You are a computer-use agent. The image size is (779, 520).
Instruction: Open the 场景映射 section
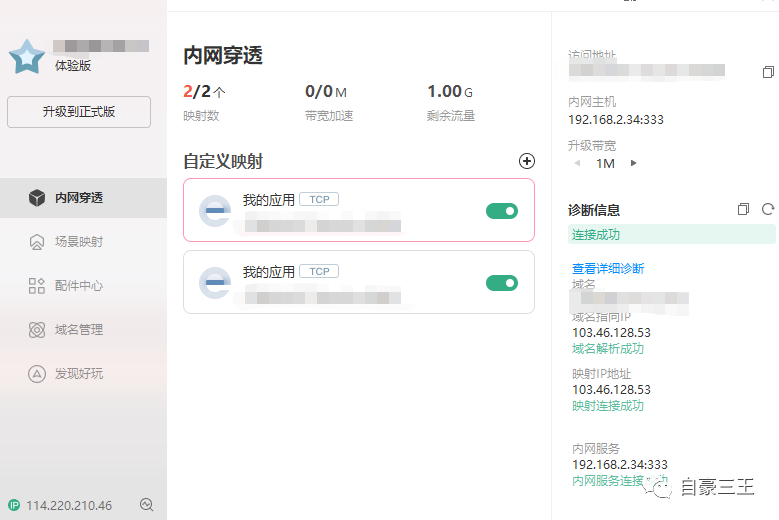pyautogui.click(x=78, y=241)
